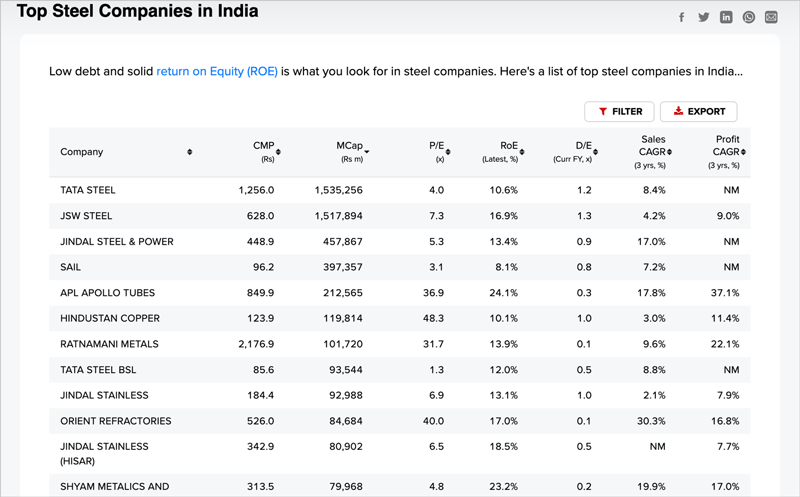Sort table by Profit CAGR arrows
The width and height of the screenshot is (800, 497).
[743, 152]
